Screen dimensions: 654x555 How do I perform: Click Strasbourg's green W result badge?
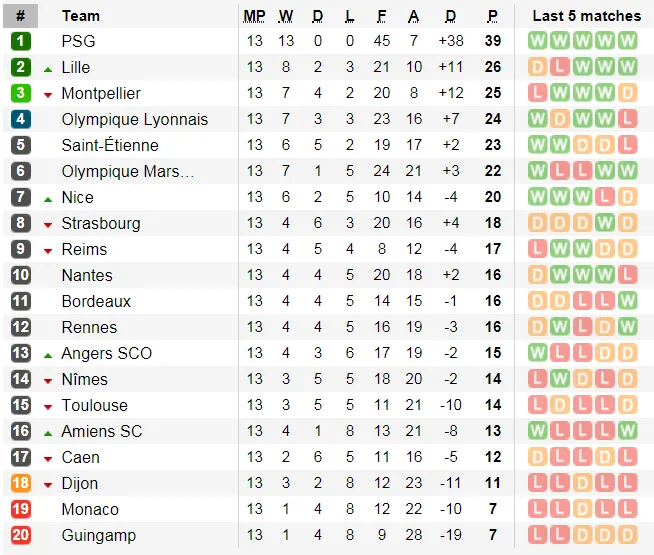click(x=605, y=223)
